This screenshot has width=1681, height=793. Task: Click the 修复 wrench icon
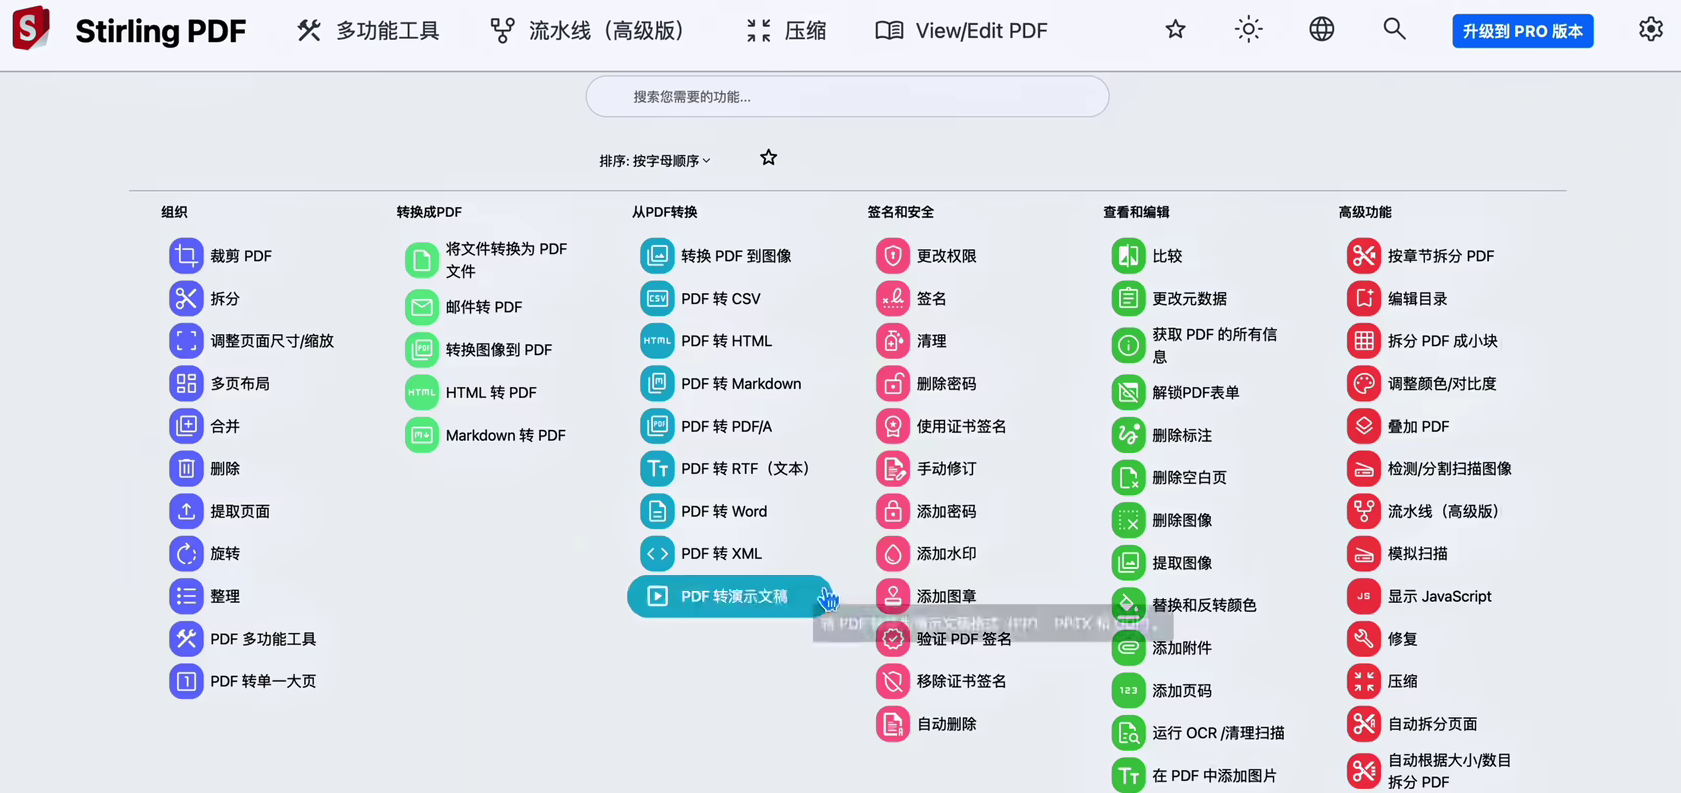click(1364, 638)
